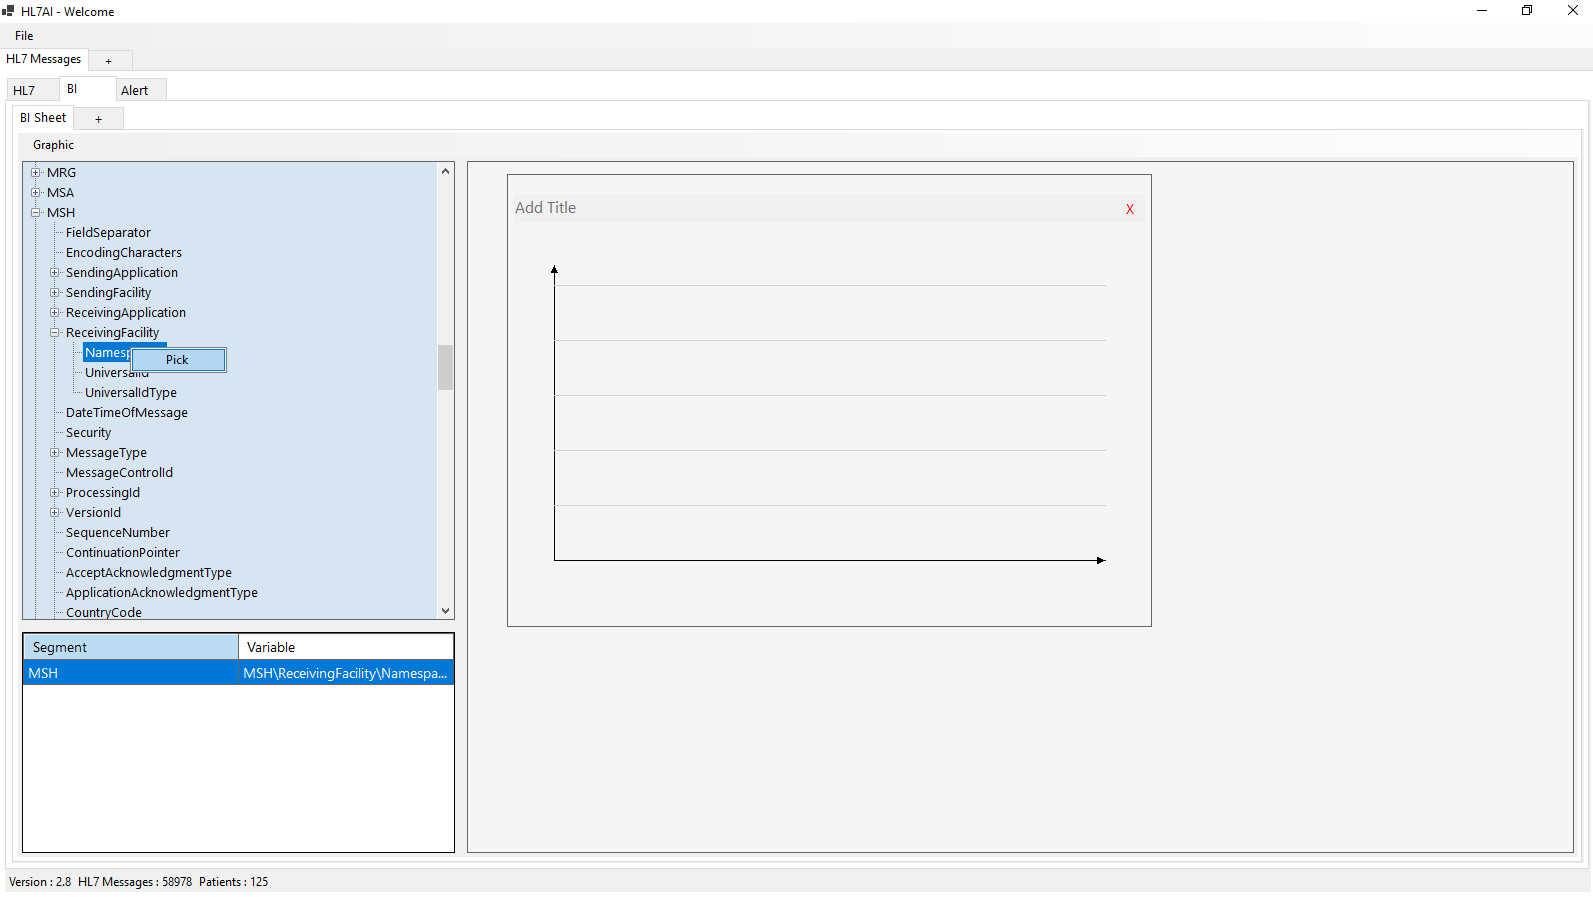The image size is (1593, 897).
Task: Open the File menu
Action: (x=24, y=36)
